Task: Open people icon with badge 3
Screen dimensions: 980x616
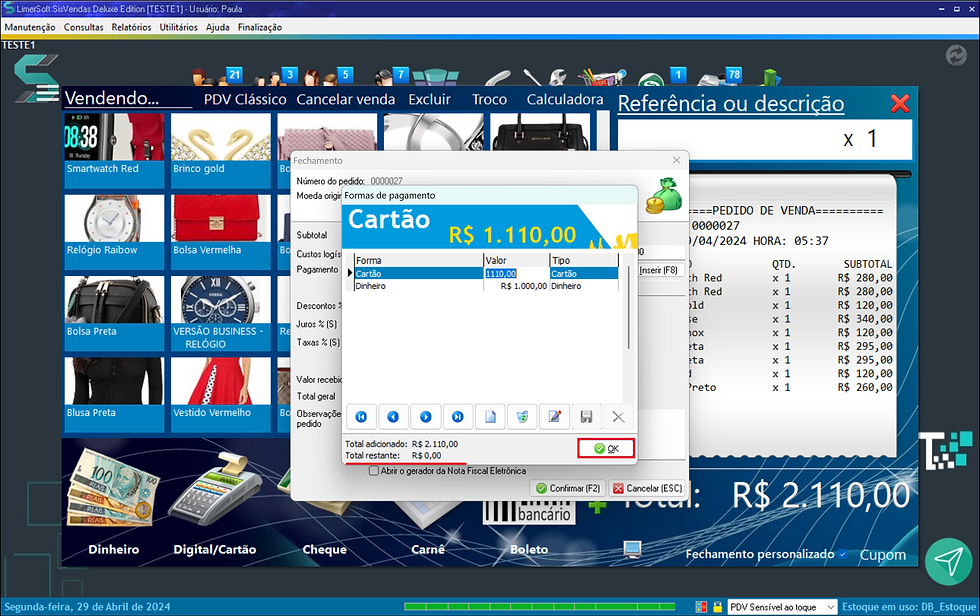Action: 276,77
